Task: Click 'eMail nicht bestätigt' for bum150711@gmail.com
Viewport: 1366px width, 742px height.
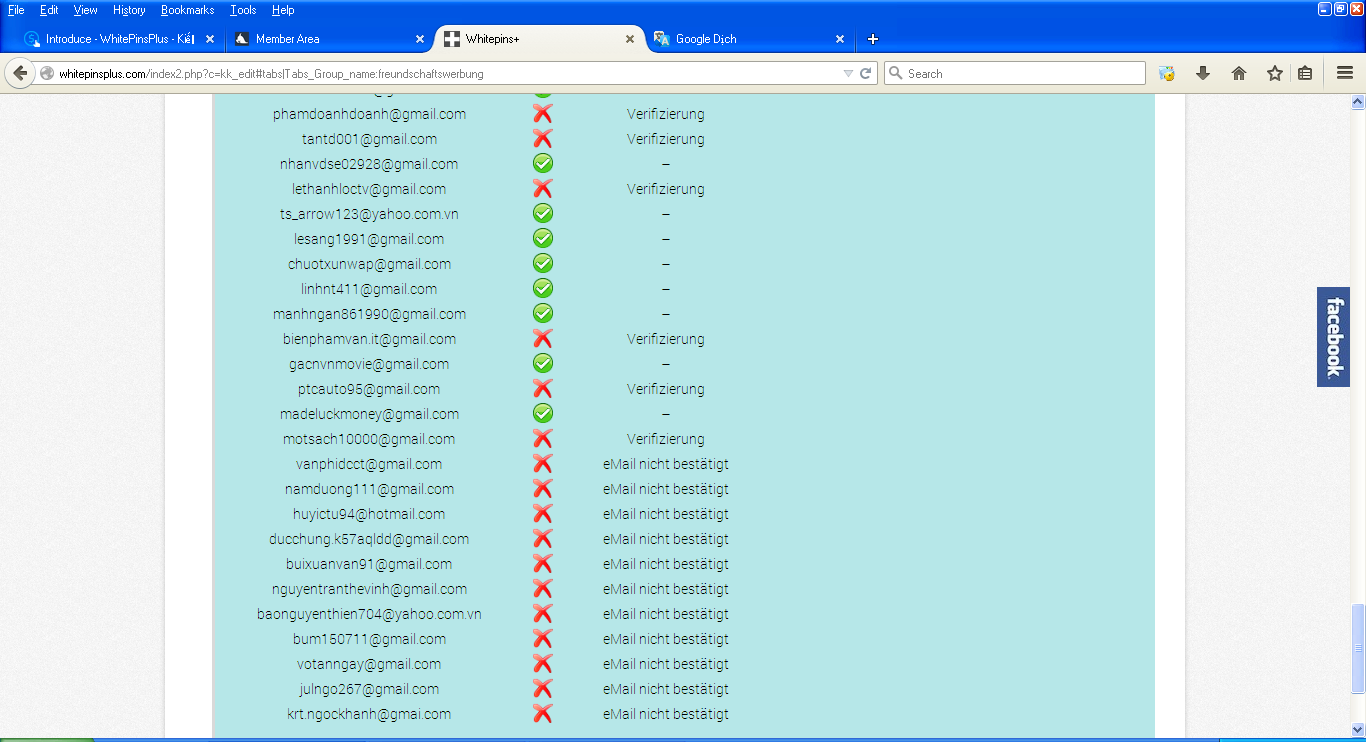Action: coord(666,639)
